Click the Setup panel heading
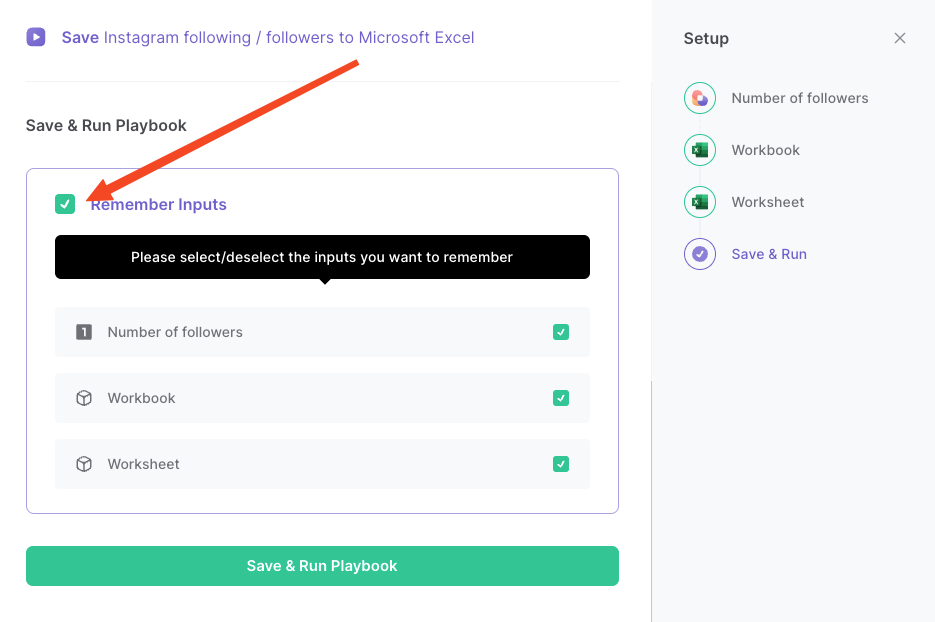 point(706,38)
